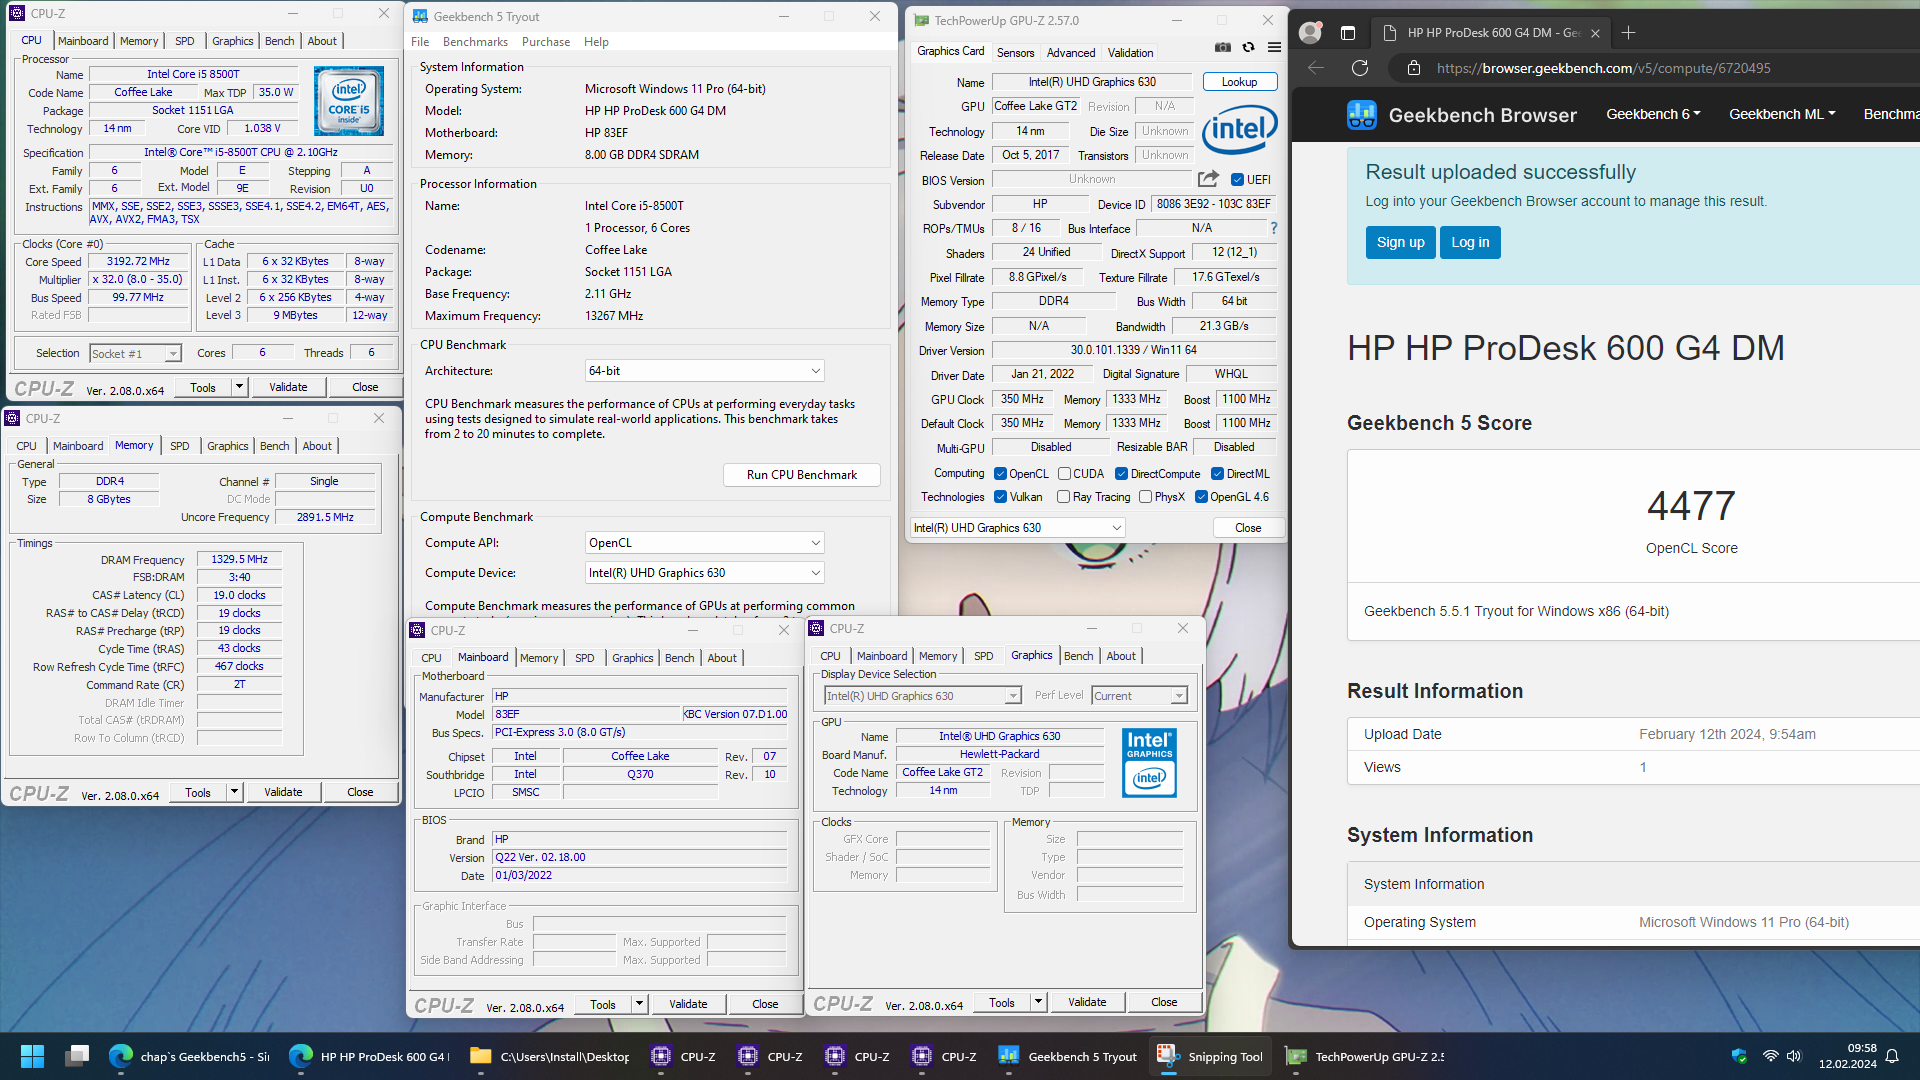Image resolution: width=1920 pixels, height=1080 pixels.
Task: Open notification bell in system tray
Action: [x=1892, y=1056]
